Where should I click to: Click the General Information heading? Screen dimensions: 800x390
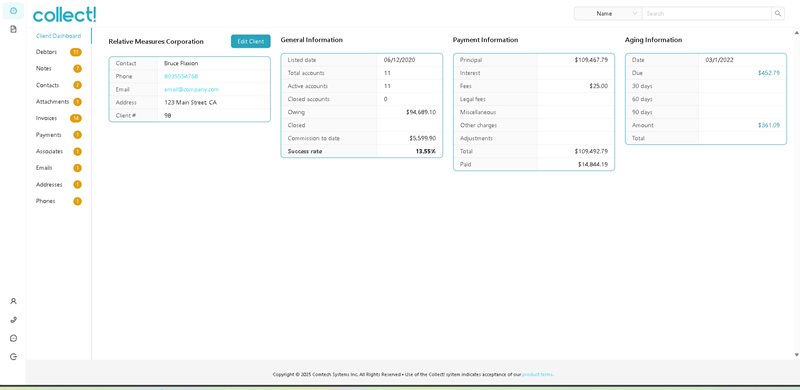pos(312,40)
